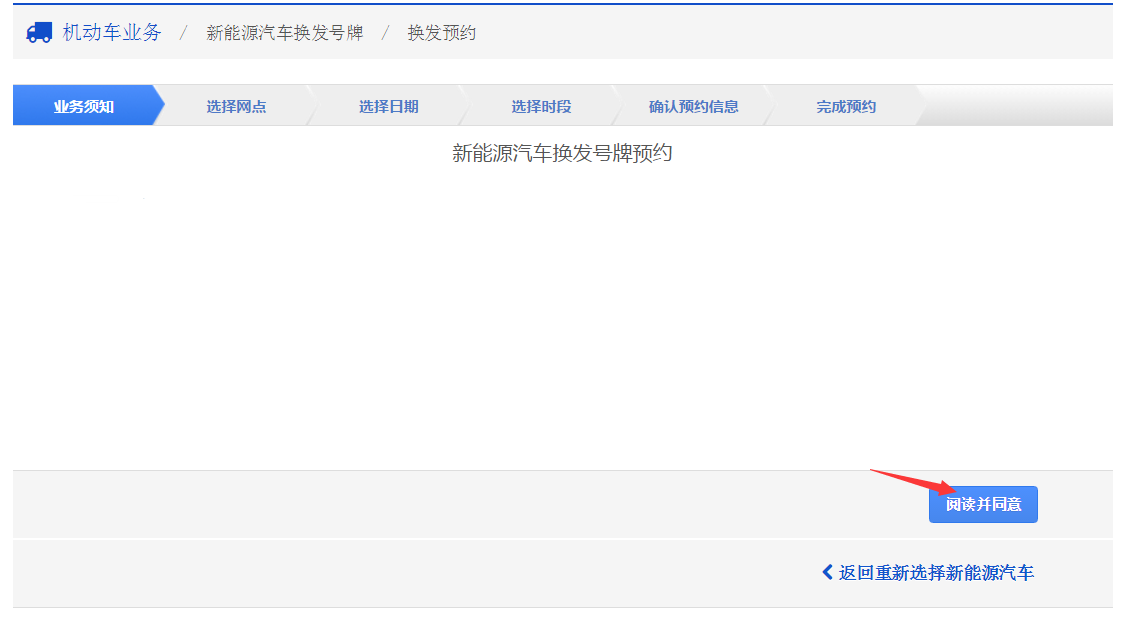Screen dimensions: 1129x627
Task: Select the 换发预约 breadcrumb item
Action: point(441,33)
